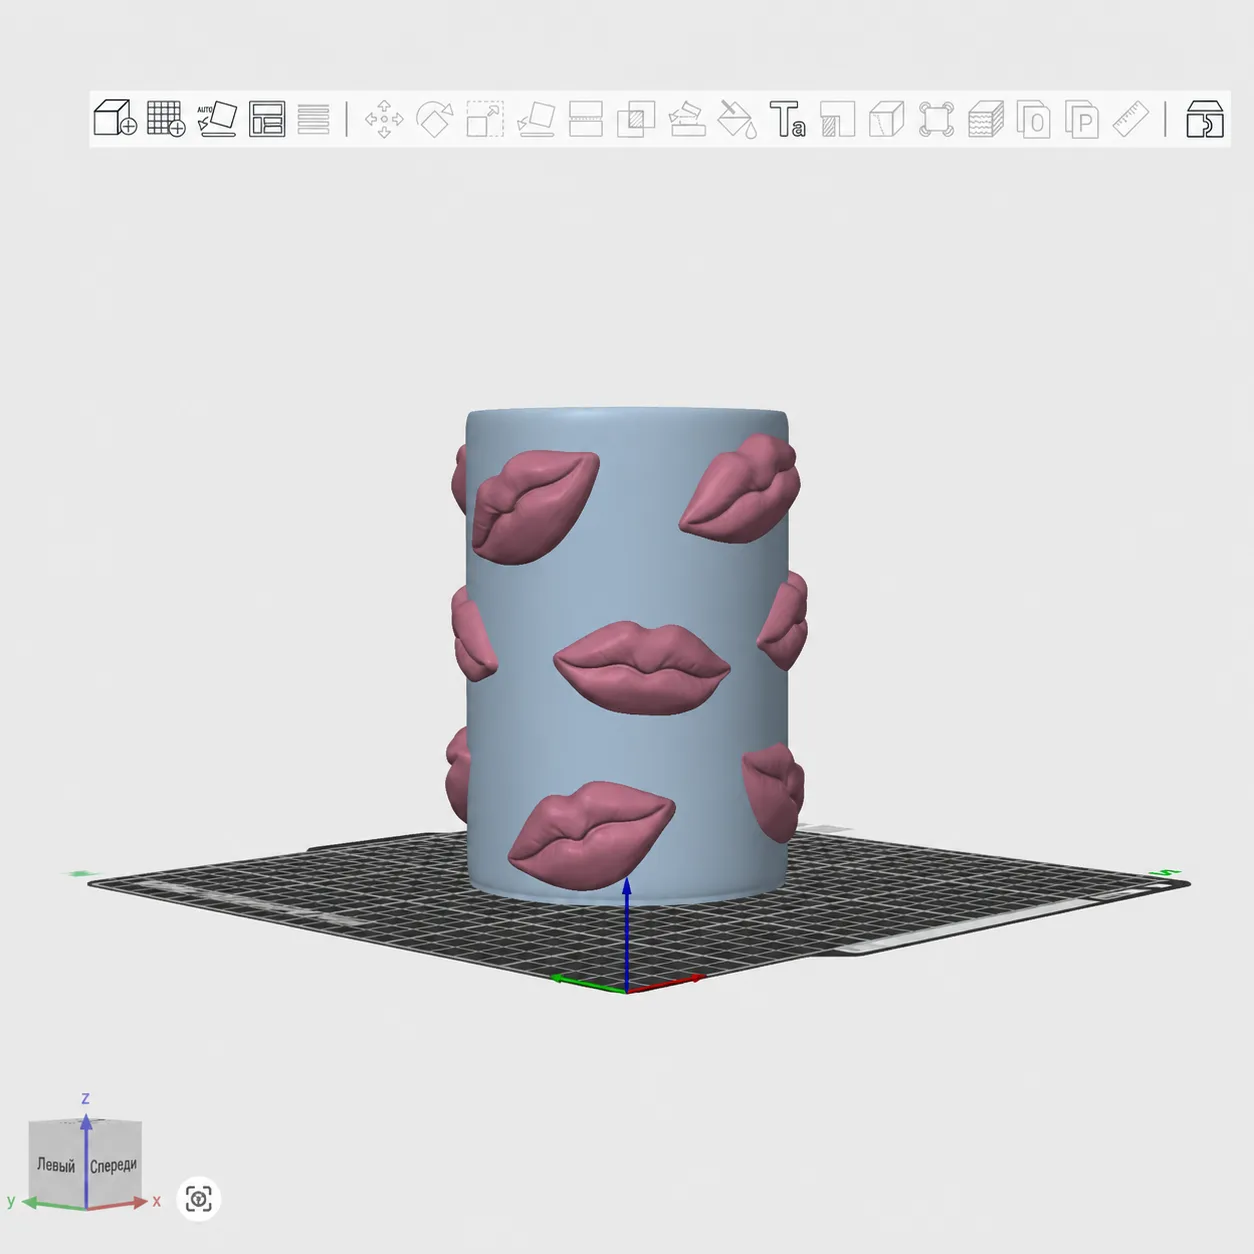This screenshot has width=1254, height=1254.
Task: Click the hatched corner square toolbar icon
Action: click(837, 119)
